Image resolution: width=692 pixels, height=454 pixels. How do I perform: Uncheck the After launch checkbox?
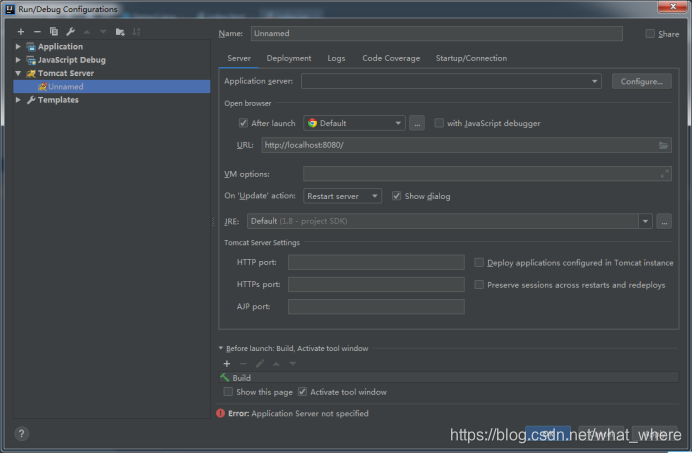coord(243,123)
